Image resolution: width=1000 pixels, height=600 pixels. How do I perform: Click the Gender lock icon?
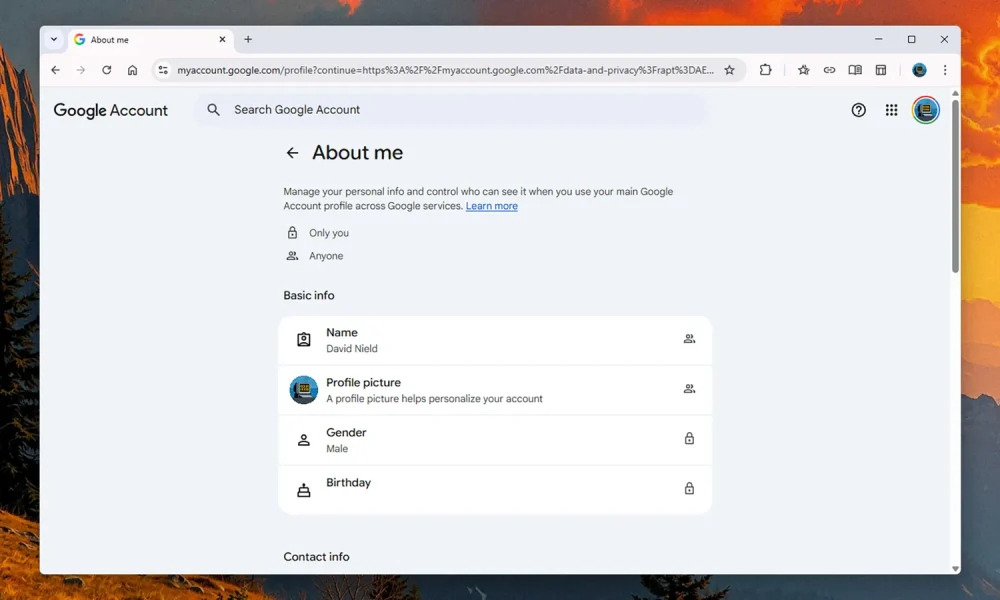pos(689,439)
